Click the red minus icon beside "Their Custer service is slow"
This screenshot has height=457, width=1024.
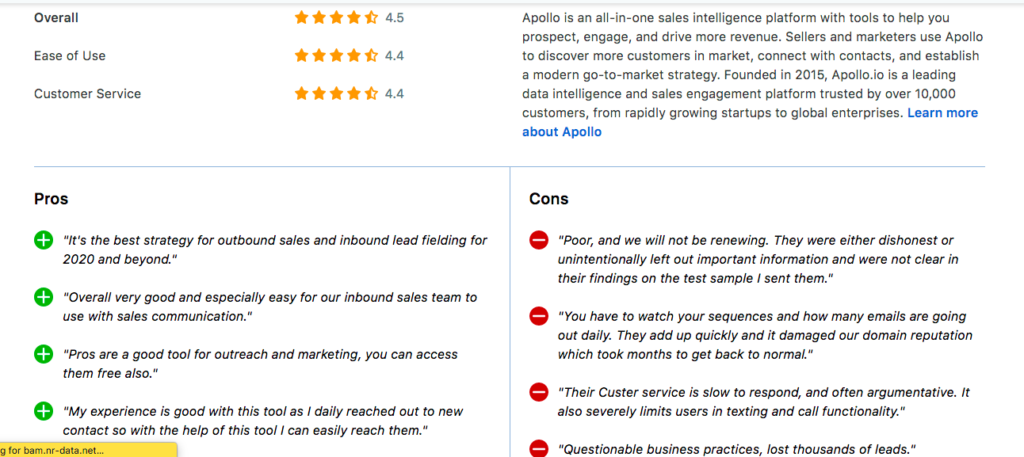[539, 393]
